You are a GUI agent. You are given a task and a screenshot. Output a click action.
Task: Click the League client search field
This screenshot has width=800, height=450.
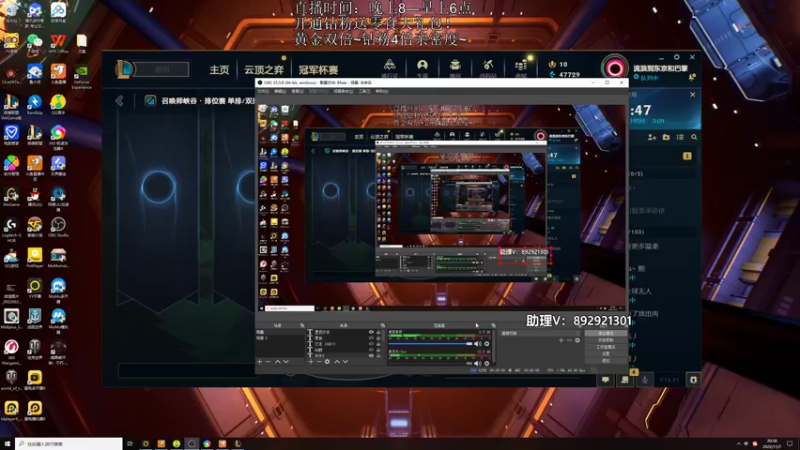pyautogui.click(x=162, y=69)
